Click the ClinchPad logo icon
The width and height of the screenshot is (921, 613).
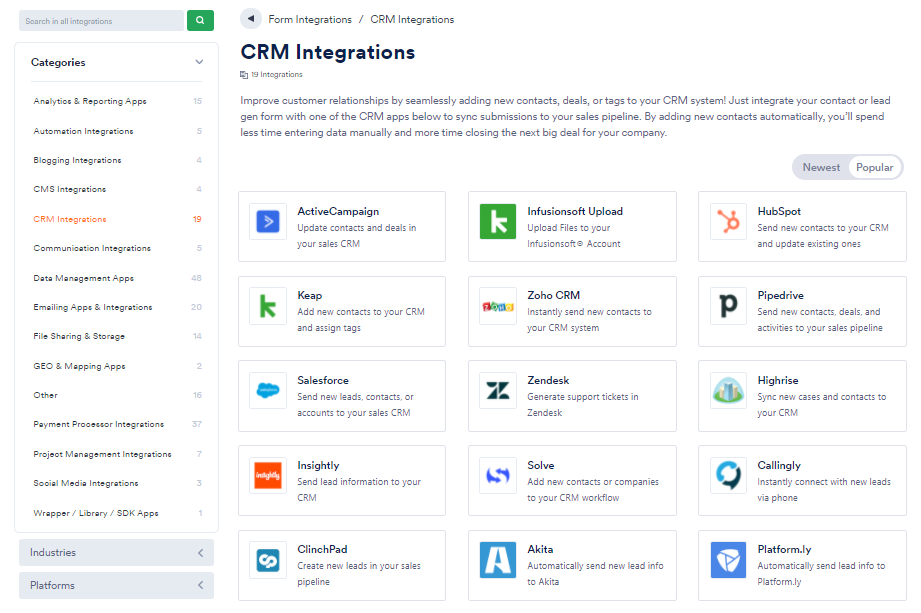tap(268, 560)
